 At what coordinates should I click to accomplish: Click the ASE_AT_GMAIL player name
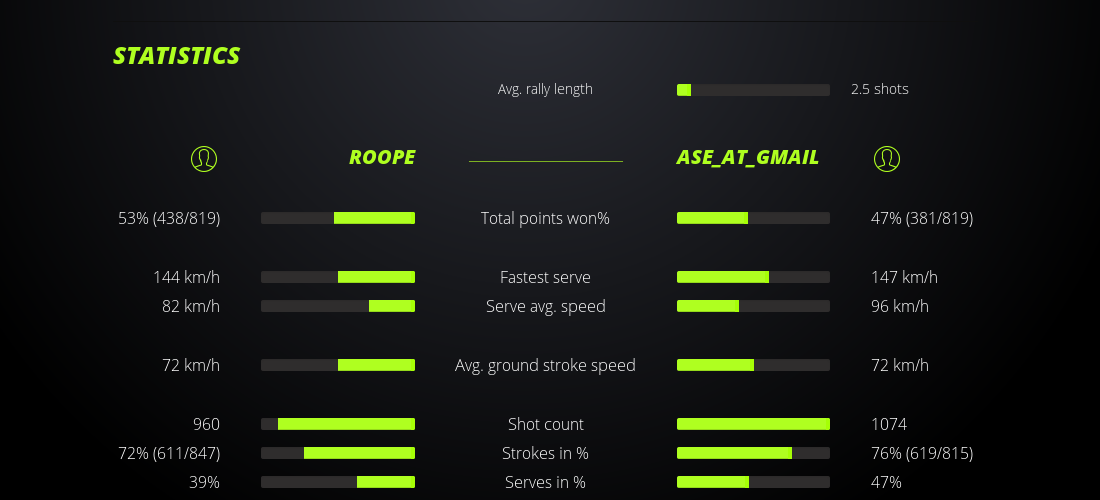tap(748, 157)
